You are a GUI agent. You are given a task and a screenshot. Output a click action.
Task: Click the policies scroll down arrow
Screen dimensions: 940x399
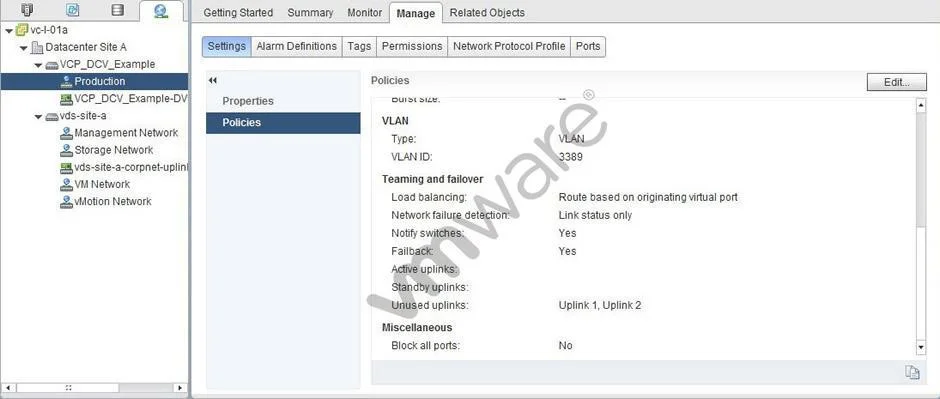(921, 347)
